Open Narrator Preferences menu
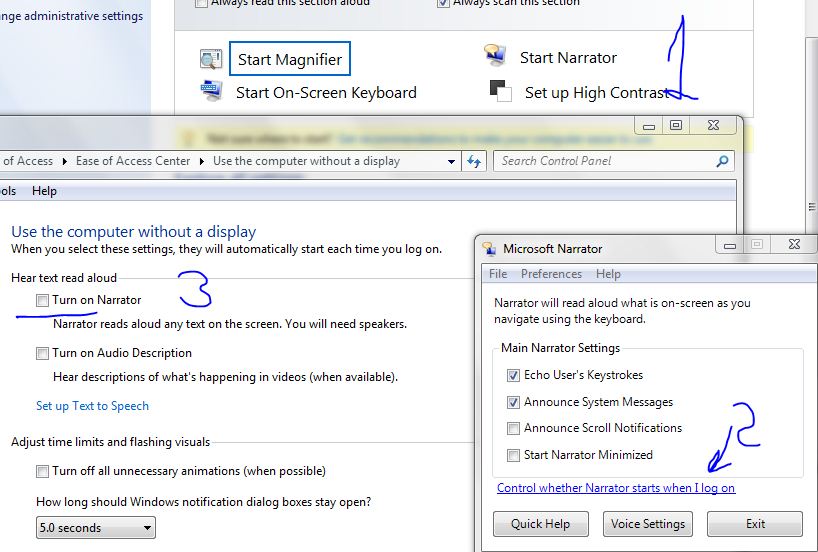818x552 pixels. [x=551, y=274]
